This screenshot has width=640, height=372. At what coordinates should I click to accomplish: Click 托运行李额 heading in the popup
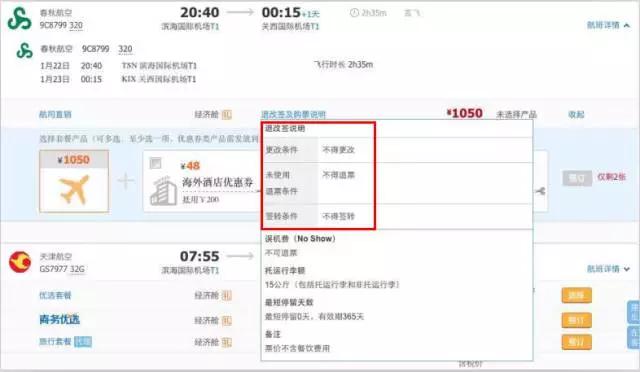[285, 271]
